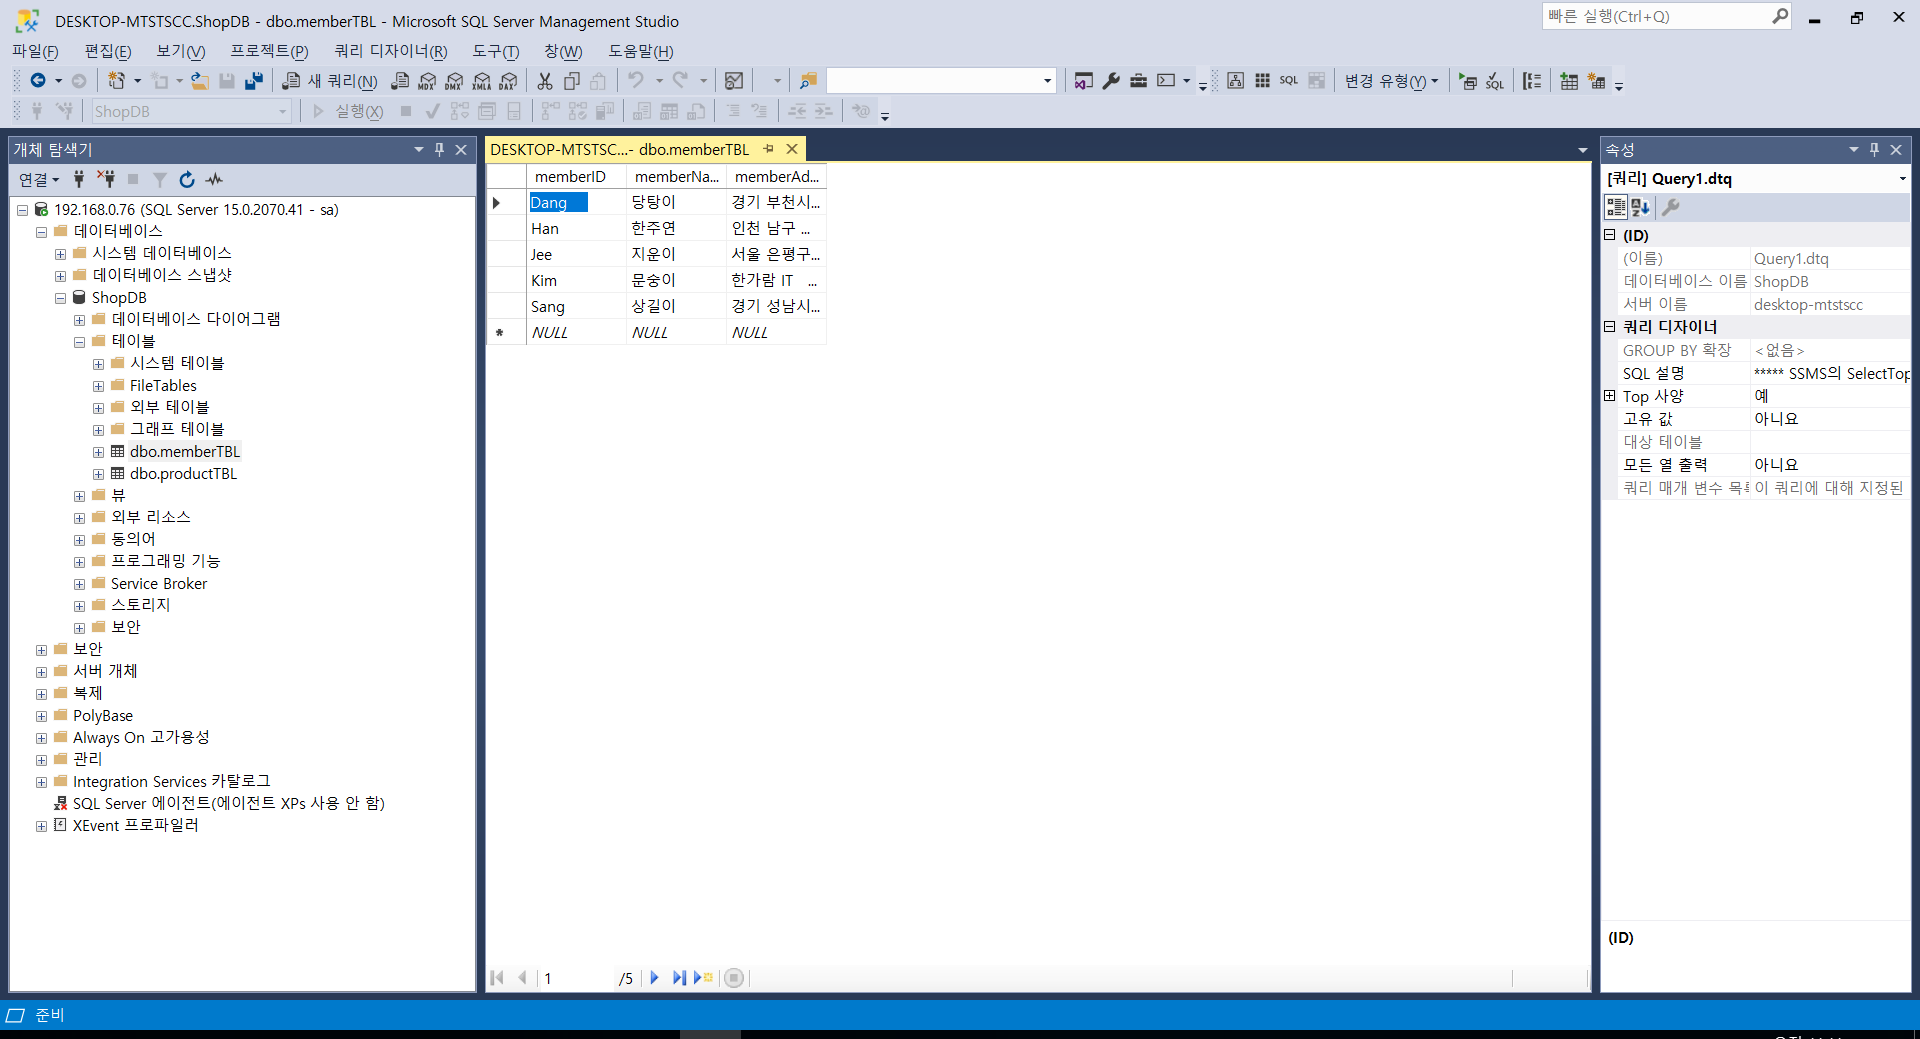Image resolution: width=1920 pixels, height=1039 pixels.
Task: Select the cell containing 'Kim'
Action: click(x=576, y=281)
